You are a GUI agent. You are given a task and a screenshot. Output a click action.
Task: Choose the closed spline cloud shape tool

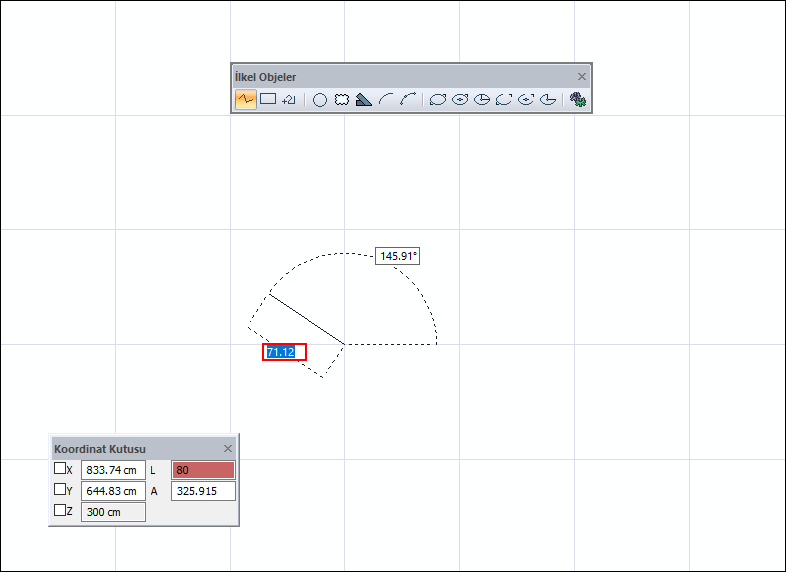[x=342, y=100]
